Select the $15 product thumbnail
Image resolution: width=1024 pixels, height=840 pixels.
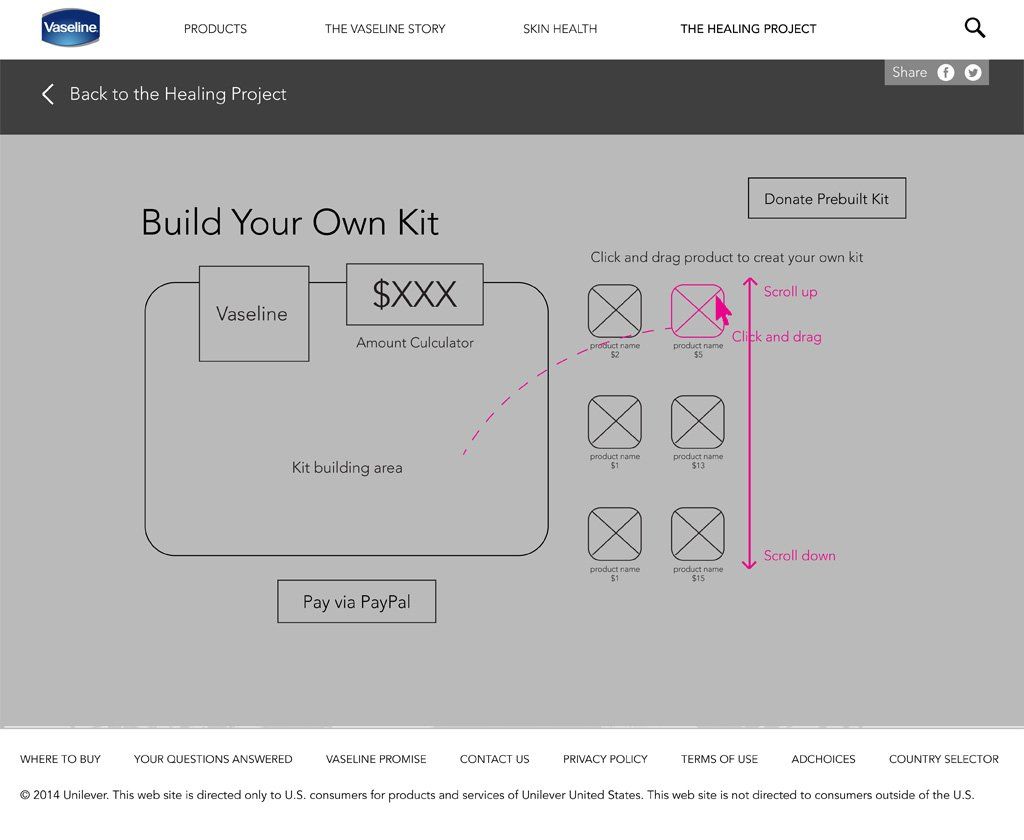pyautogui.click(x=697, y=534)
